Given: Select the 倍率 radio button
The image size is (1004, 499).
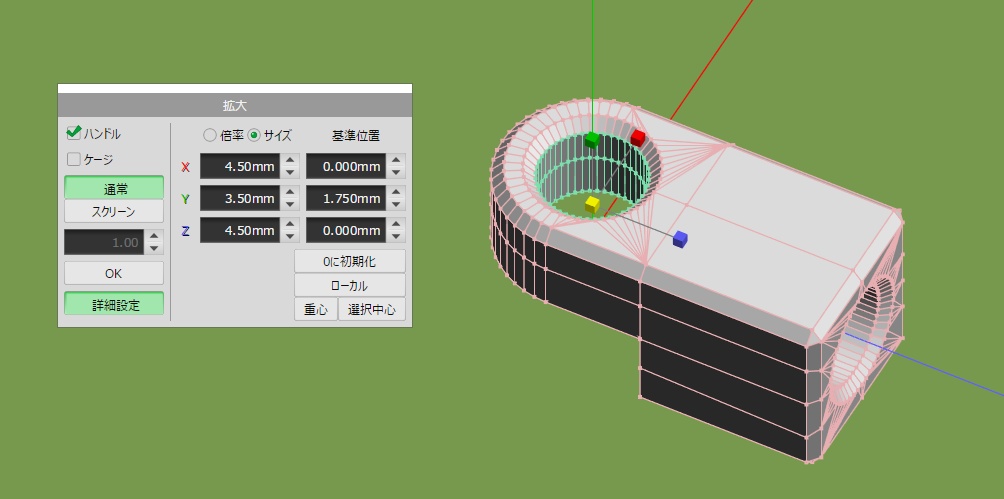Looking at the screenshot, I should click(x=210, y=135).
